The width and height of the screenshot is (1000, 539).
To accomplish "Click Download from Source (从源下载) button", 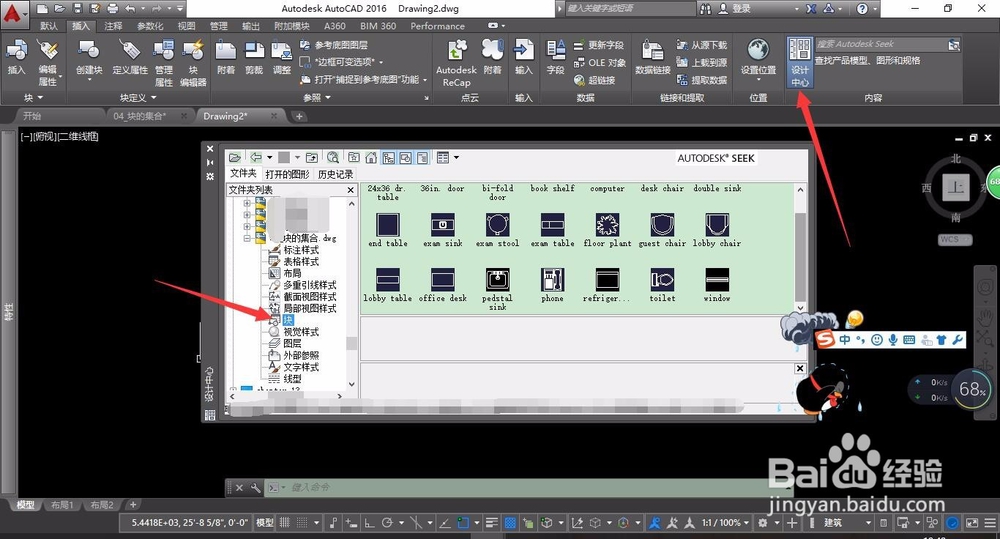I will point(702,45).
